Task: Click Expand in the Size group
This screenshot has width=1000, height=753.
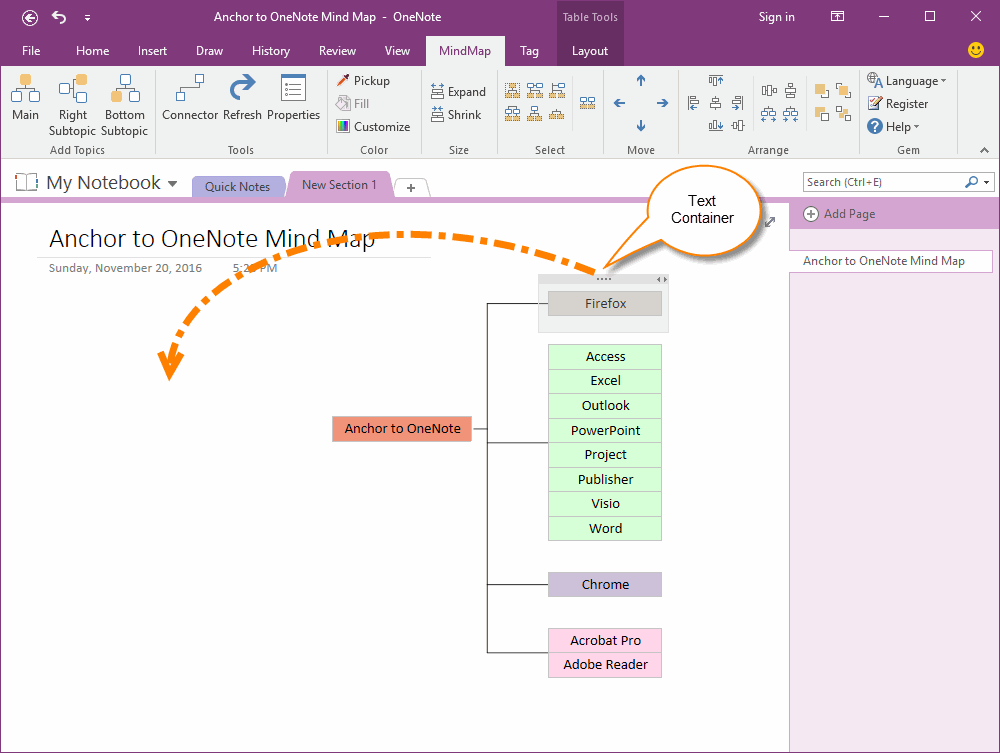Action: tap(458, 91)
